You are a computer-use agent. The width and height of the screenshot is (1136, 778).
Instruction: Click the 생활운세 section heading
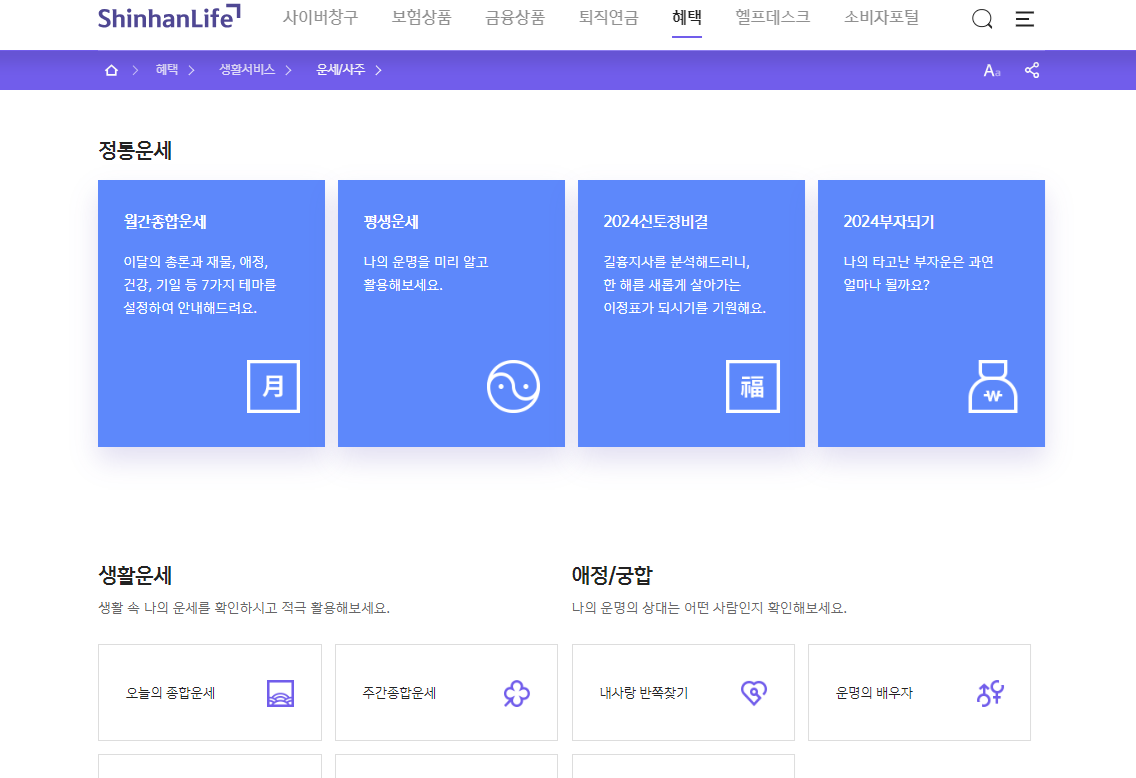pyautogui.click(x=135, y=575)
